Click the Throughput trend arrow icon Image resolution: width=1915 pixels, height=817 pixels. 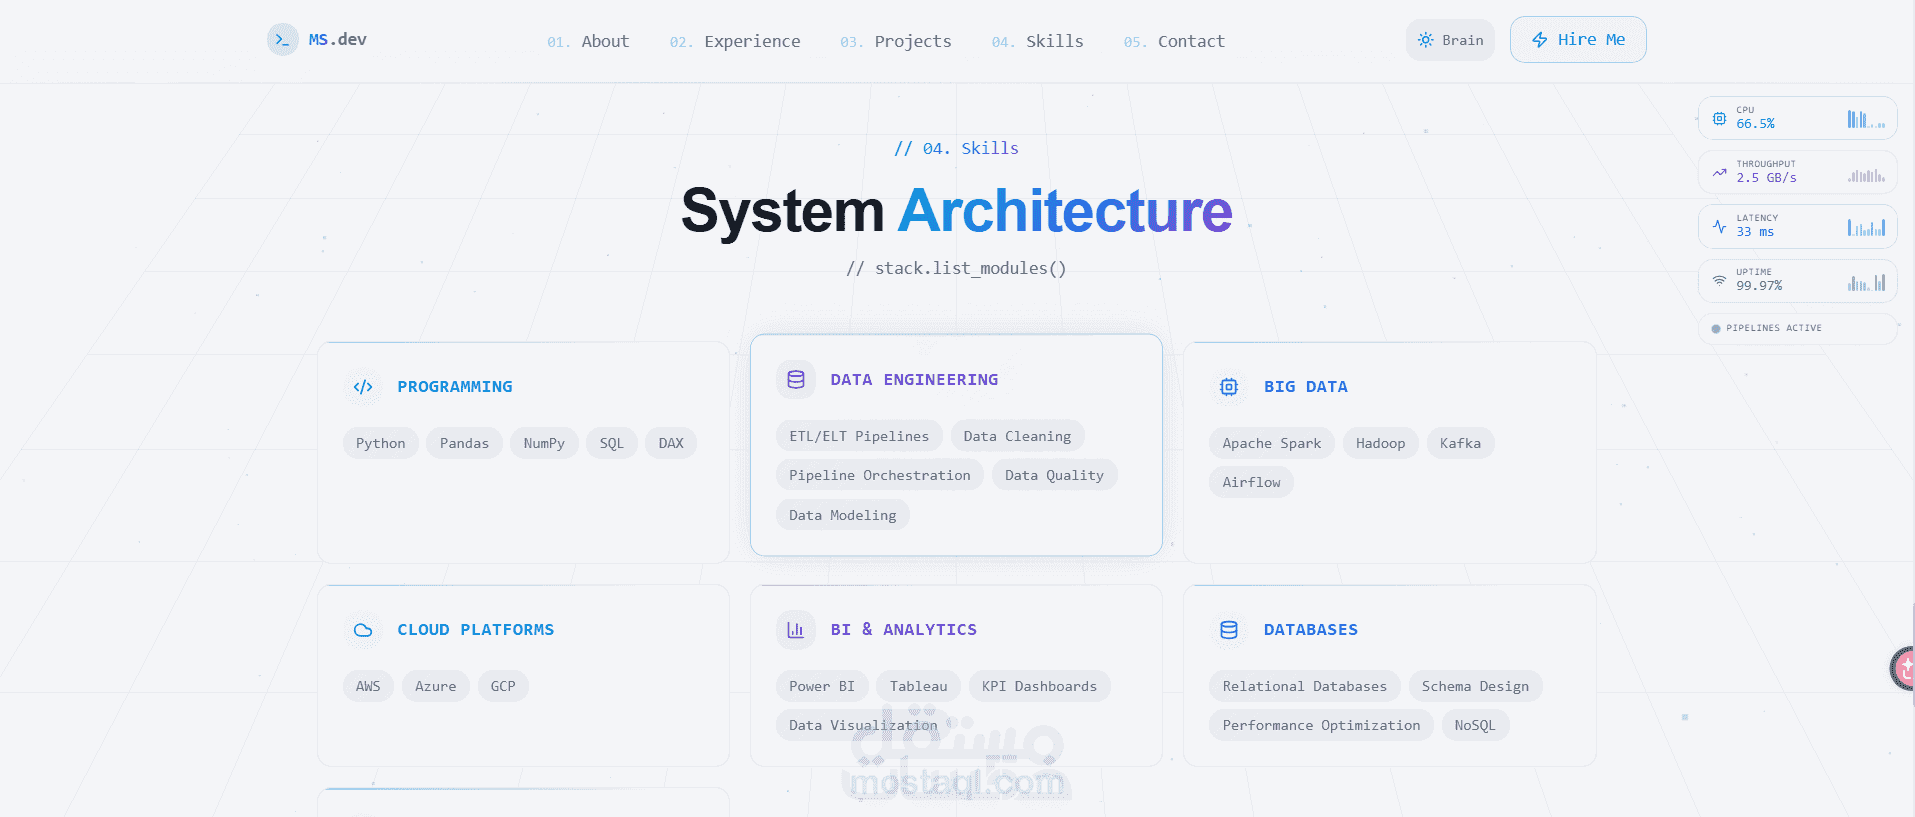tap(1719, 172)
